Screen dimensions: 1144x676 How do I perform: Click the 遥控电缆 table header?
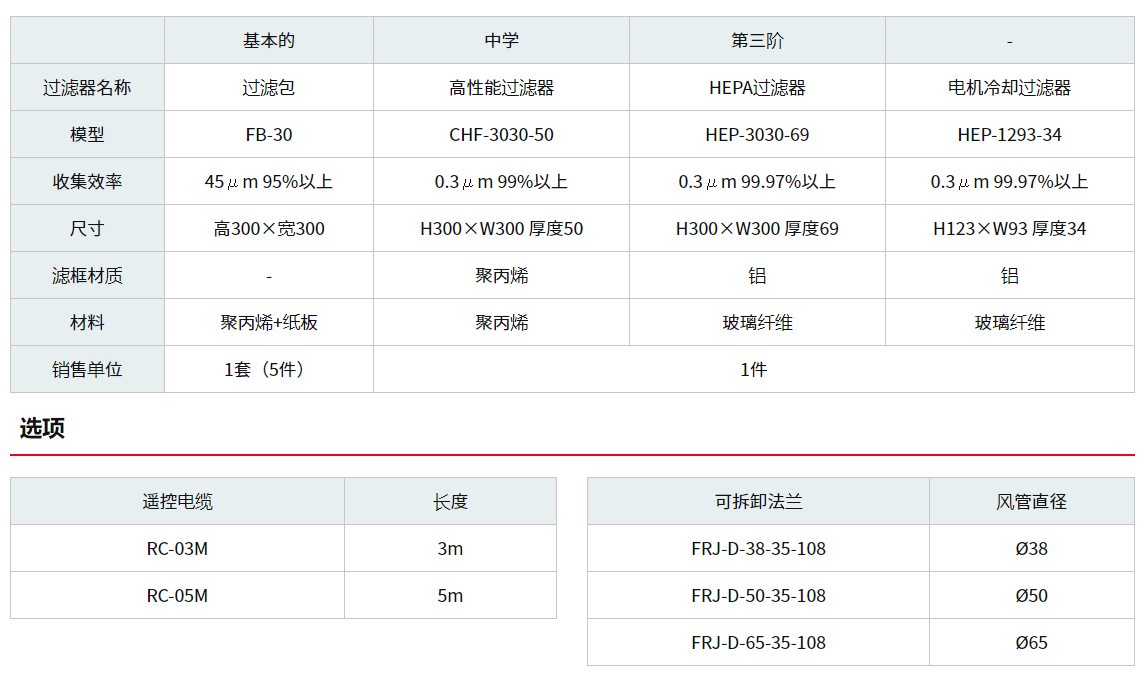coord(177,502)
